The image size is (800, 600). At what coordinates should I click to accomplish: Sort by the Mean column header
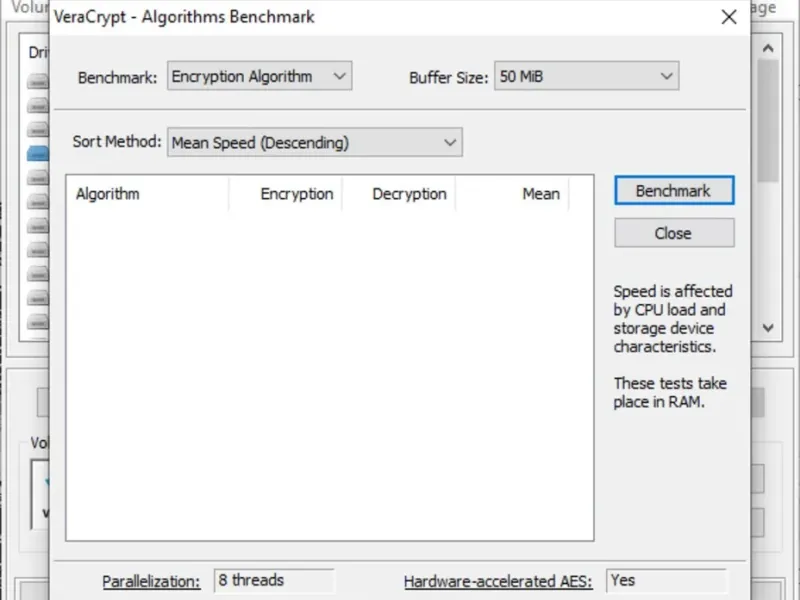click(x=512, y=194)
